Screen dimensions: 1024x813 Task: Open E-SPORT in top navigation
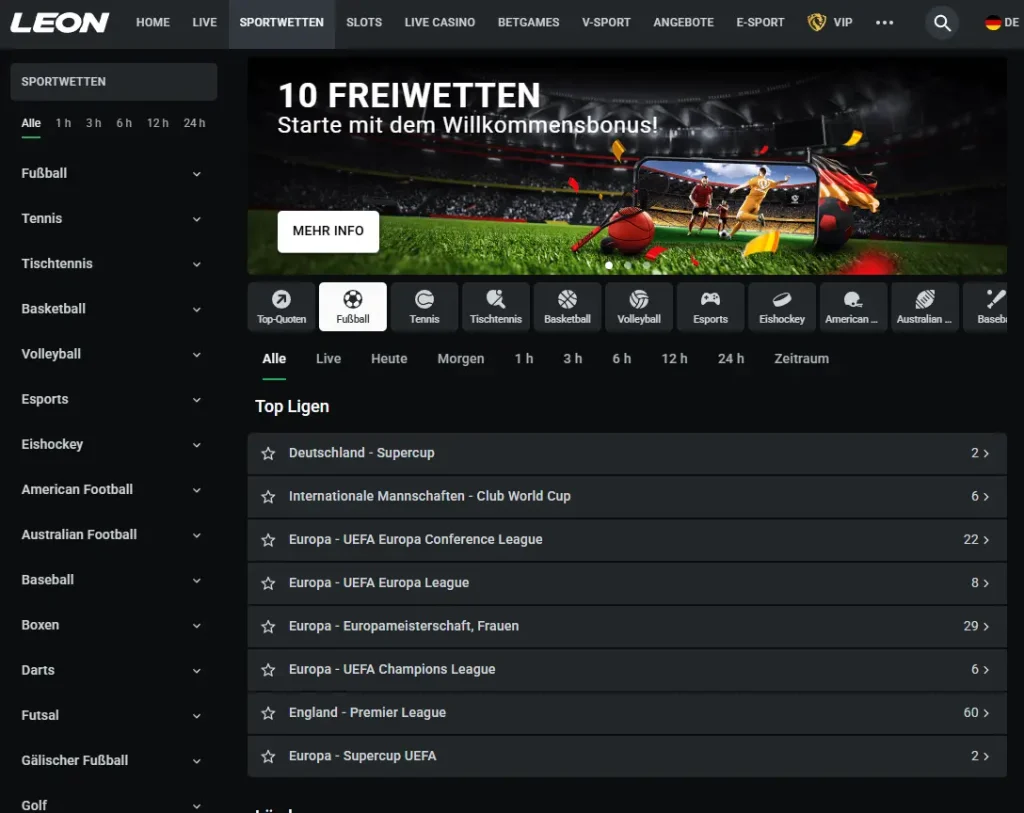760,23
